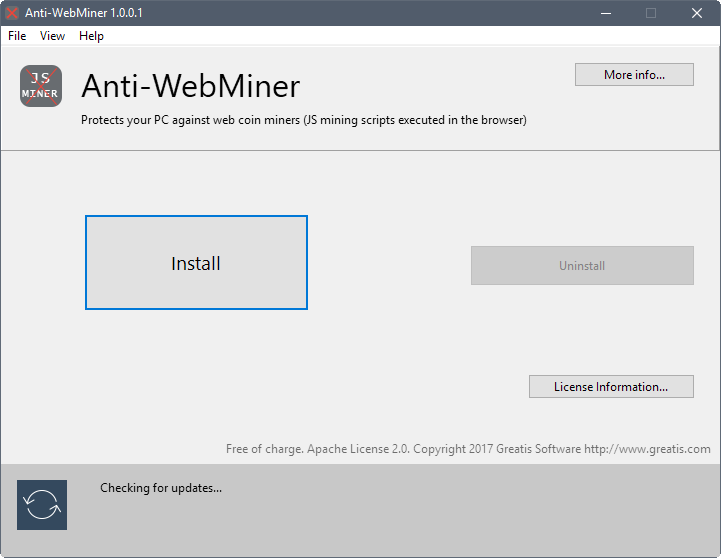Click the disabled maximize window button
This screenshot has width=721, height=558.
[x=651, y=13]
